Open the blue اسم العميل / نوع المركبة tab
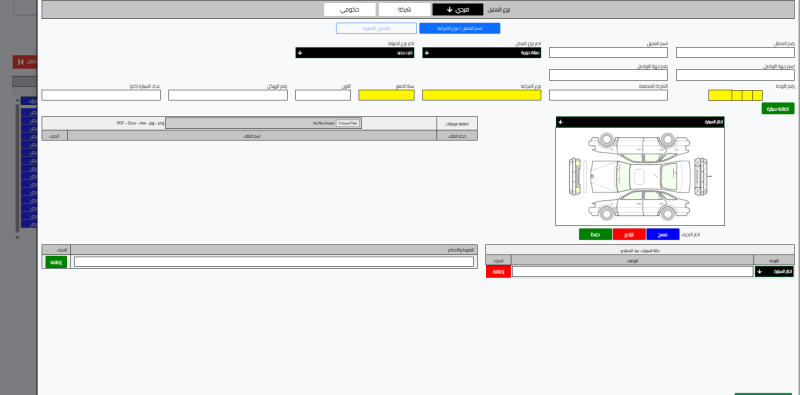The image size is (800, 395). [x=460, y=29]
